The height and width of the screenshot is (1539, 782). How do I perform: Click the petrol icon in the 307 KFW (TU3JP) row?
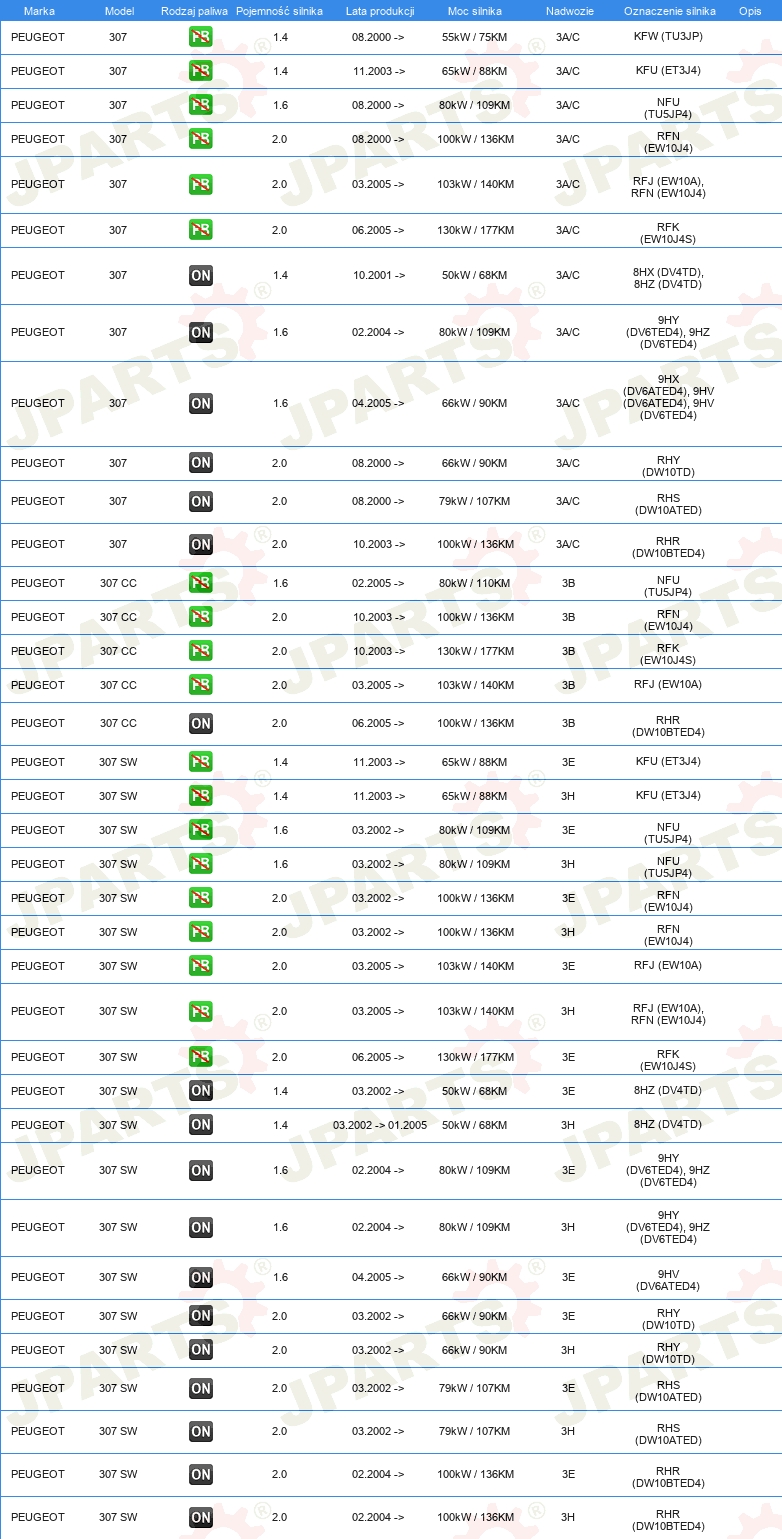[201, 37]
